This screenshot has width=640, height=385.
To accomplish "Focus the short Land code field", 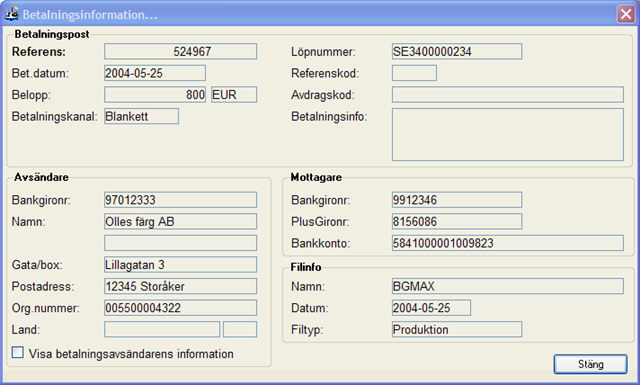I will coord(240,329).
